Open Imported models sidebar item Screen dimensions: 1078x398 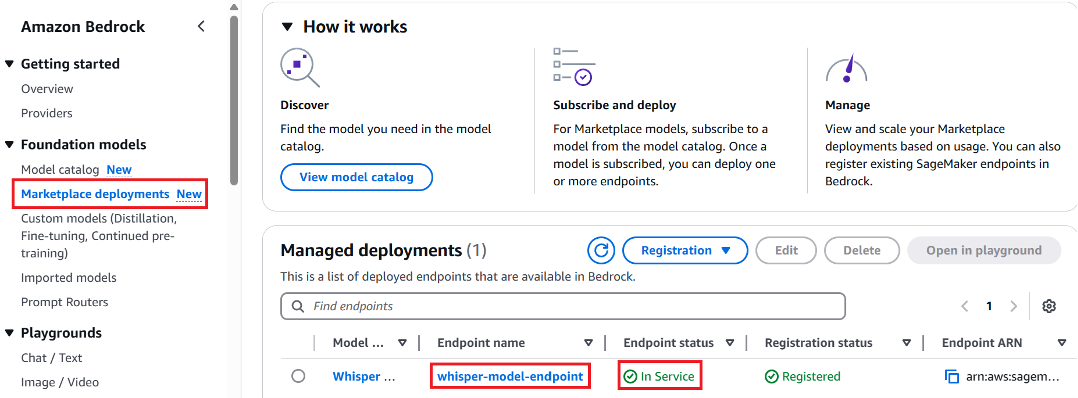pos(69,278)
